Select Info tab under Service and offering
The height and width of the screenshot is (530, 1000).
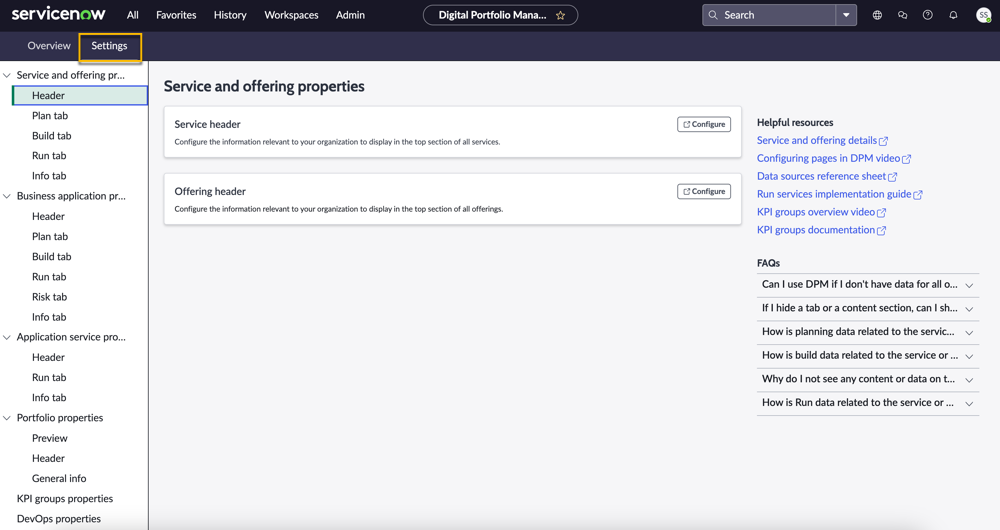pos(49,176)
